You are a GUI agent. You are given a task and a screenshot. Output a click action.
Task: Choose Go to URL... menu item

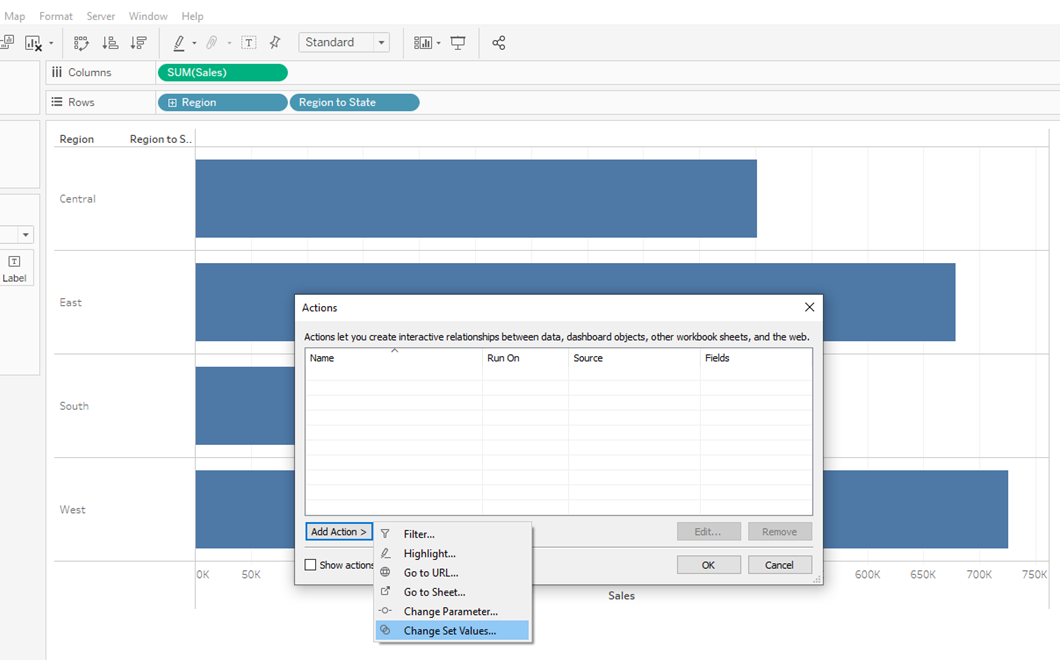452,572
